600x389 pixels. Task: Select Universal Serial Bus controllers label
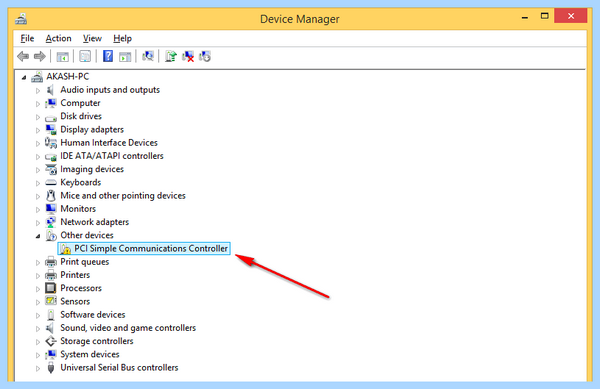(x=119, y=367)
